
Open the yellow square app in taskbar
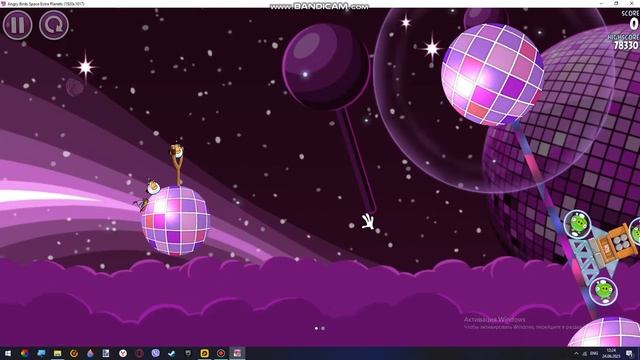tap(204, 353)
